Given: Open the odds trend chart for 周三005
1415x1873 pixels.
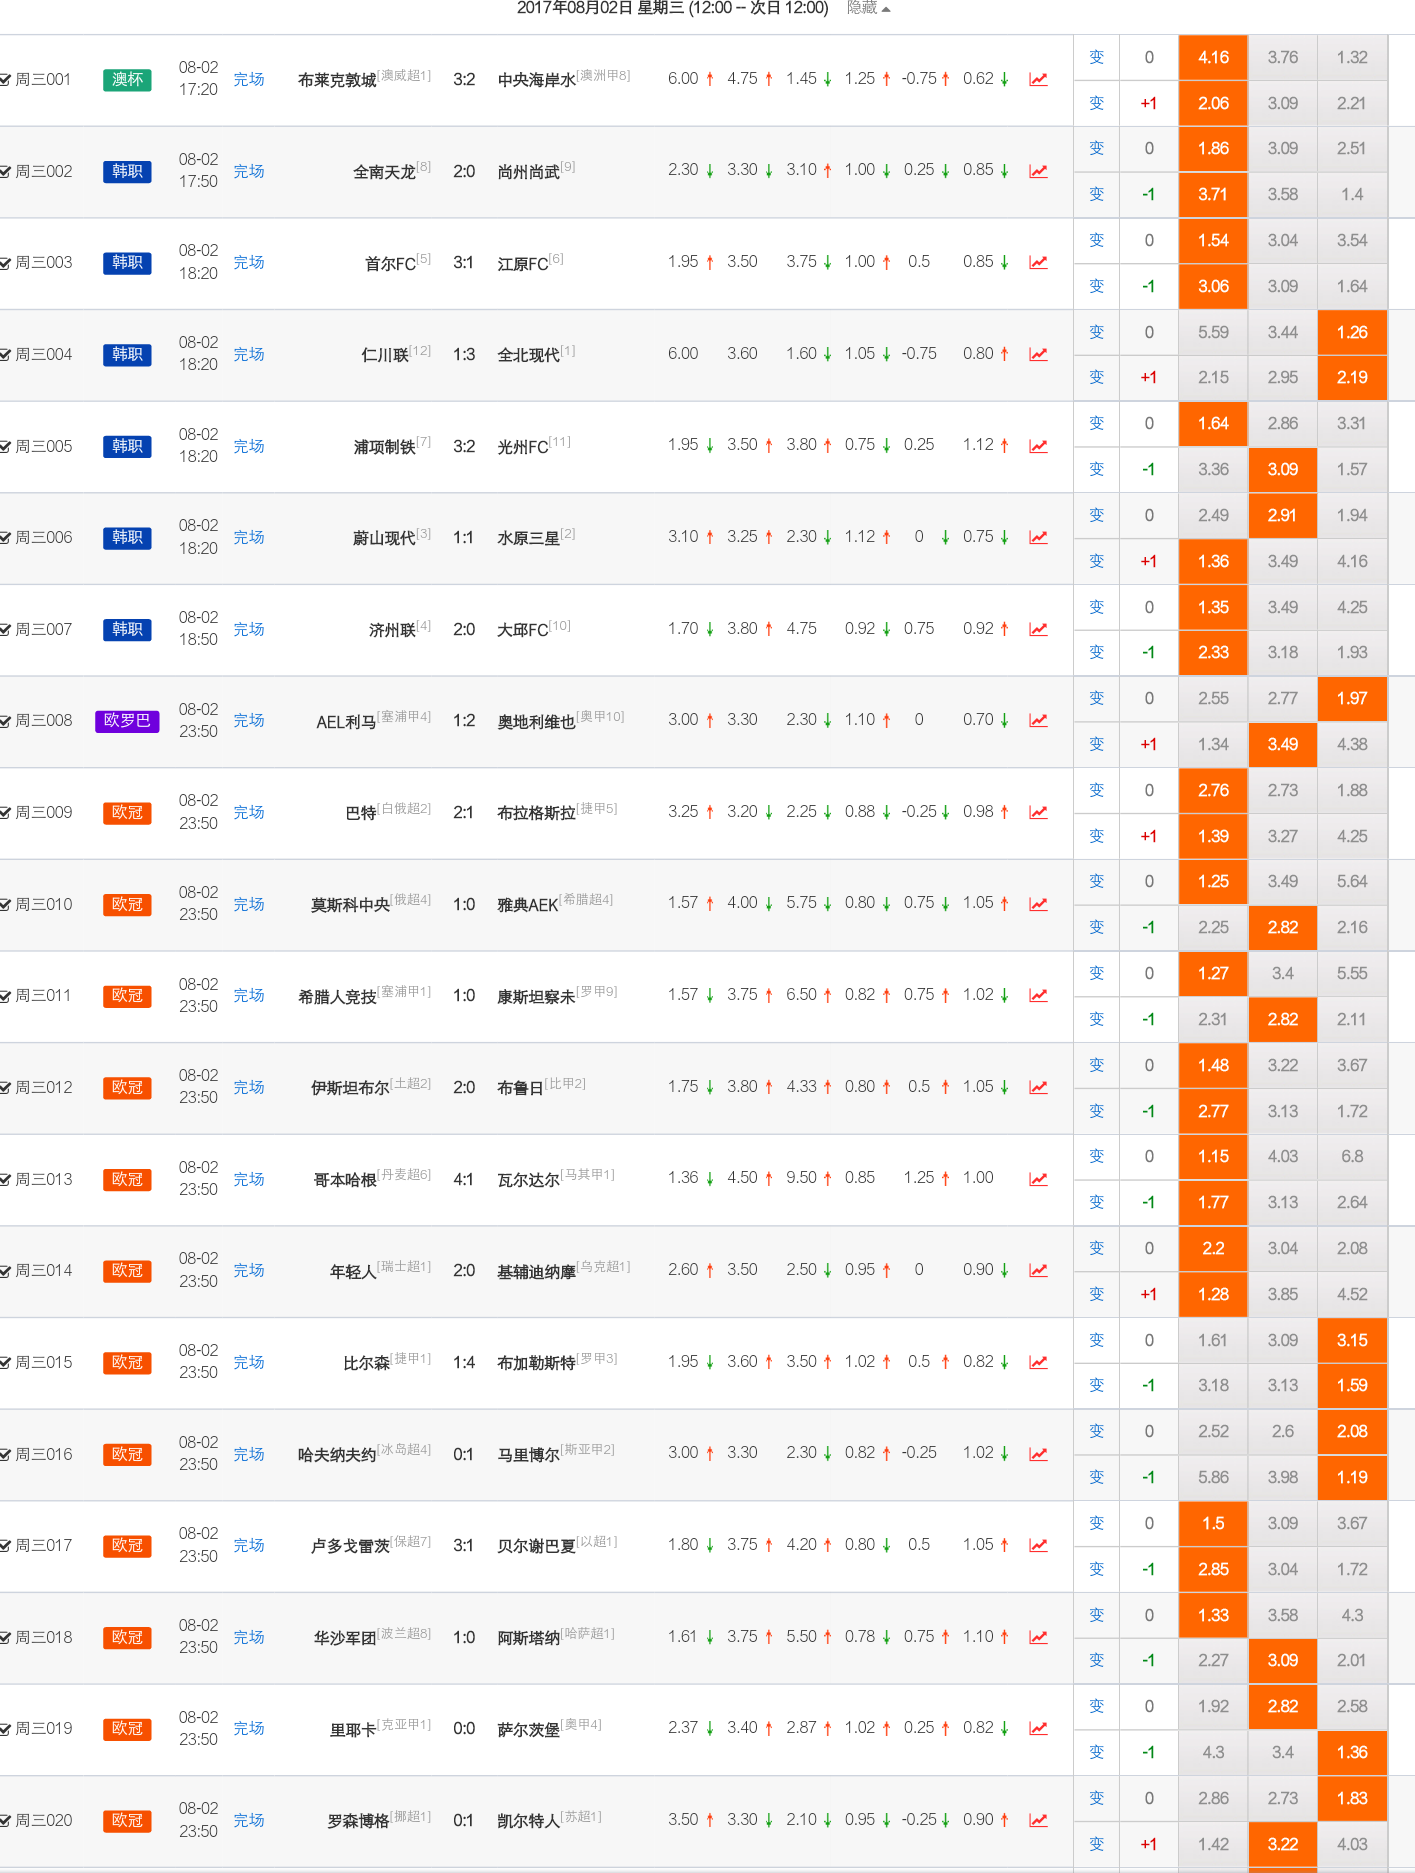Looking at the screenshot, I should [x=1038, y=446].
